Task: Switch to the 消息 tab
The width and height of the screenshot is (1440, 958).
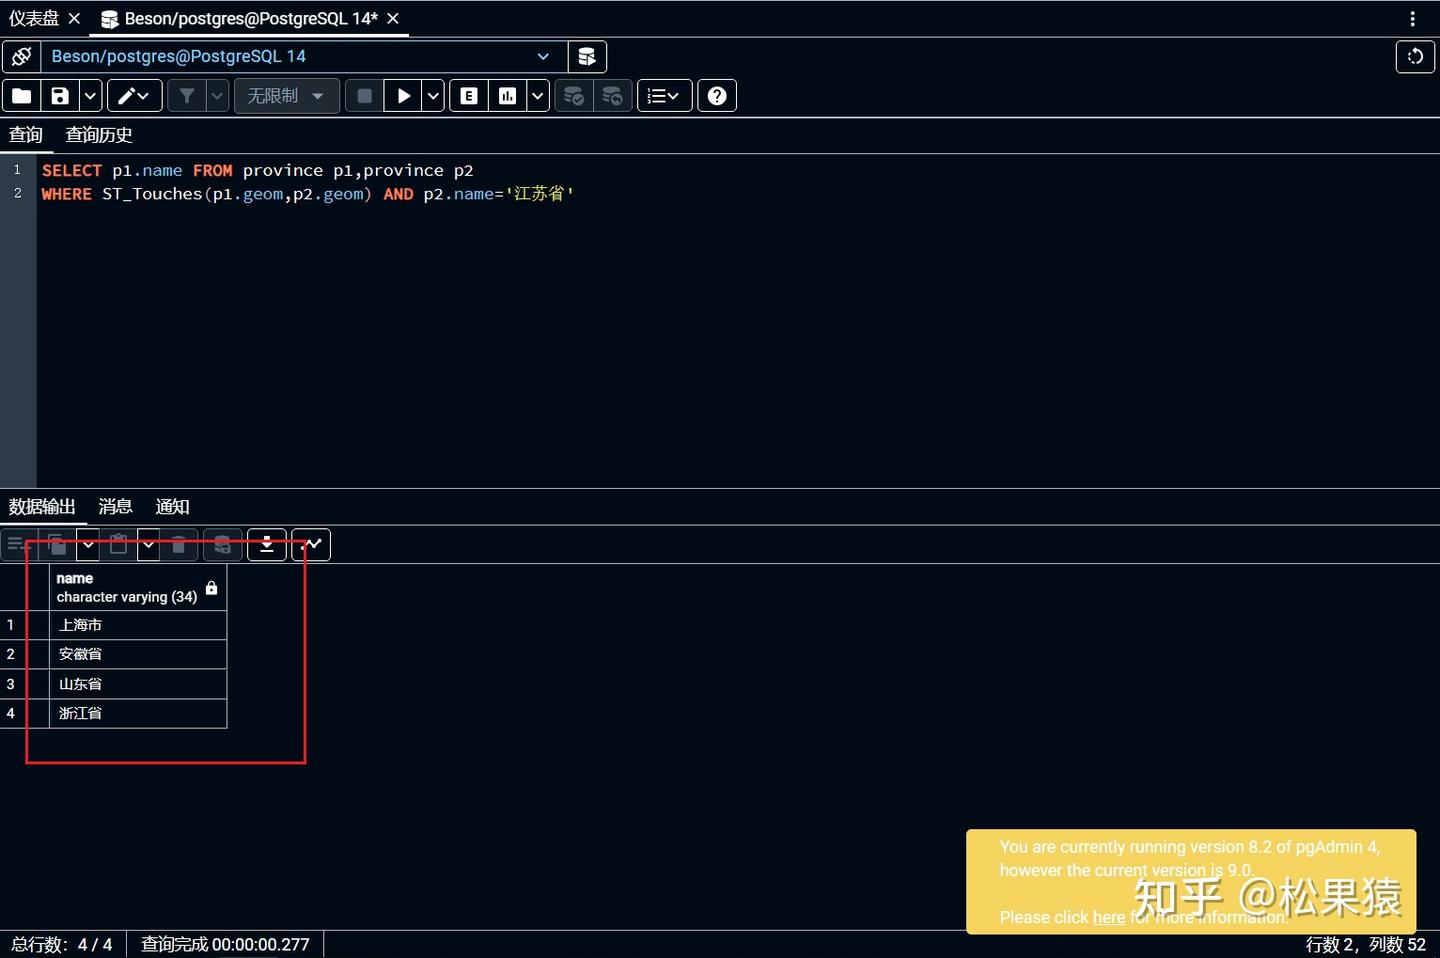Action: click(x=115, y=507)
